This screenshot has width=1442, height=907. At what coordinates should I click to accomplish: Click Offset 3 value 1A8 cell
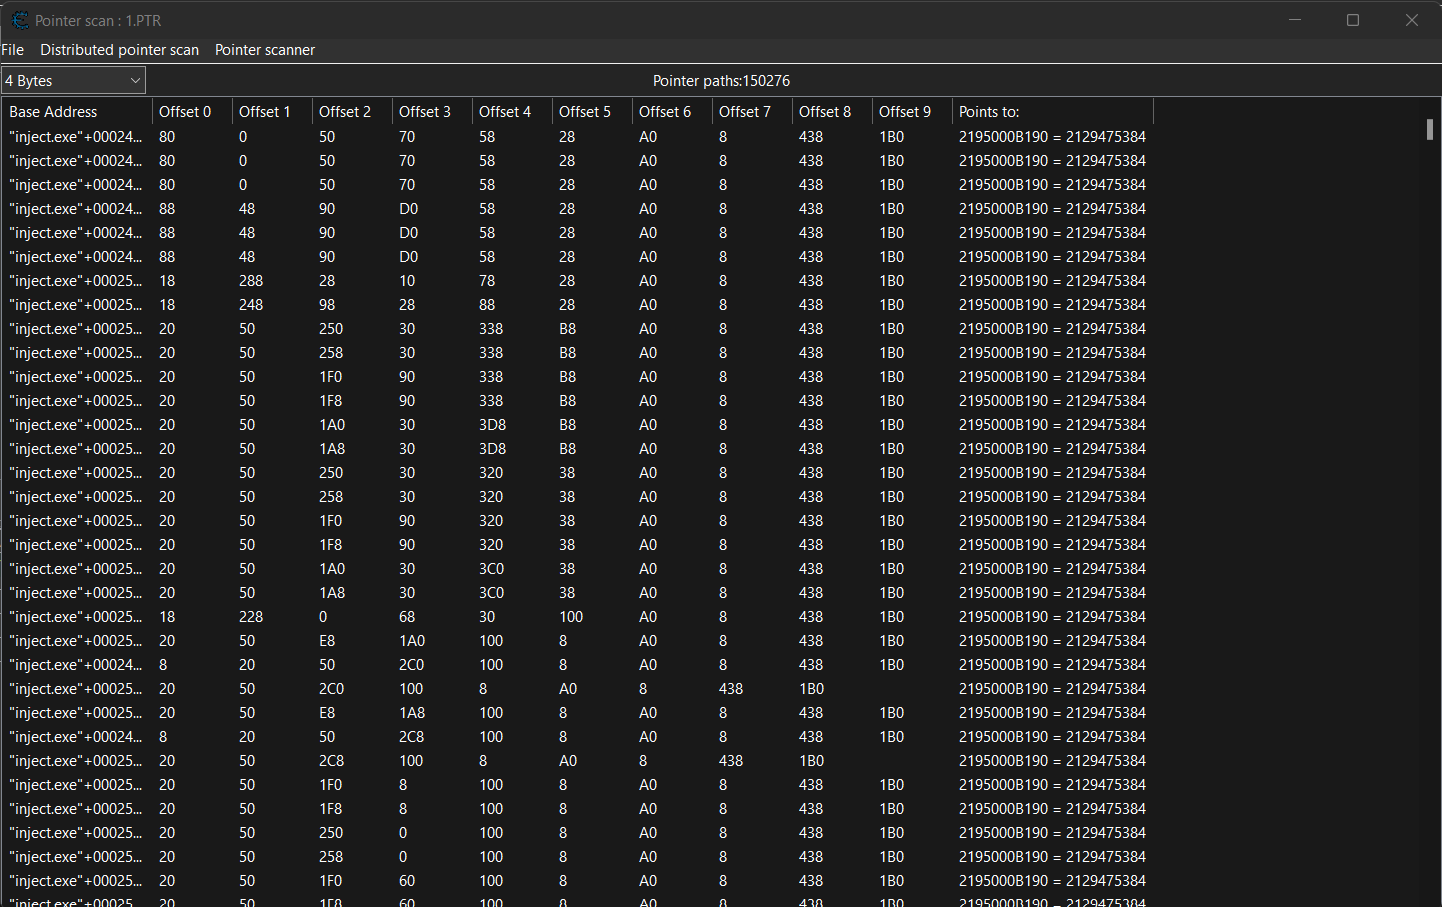[412, 713]
